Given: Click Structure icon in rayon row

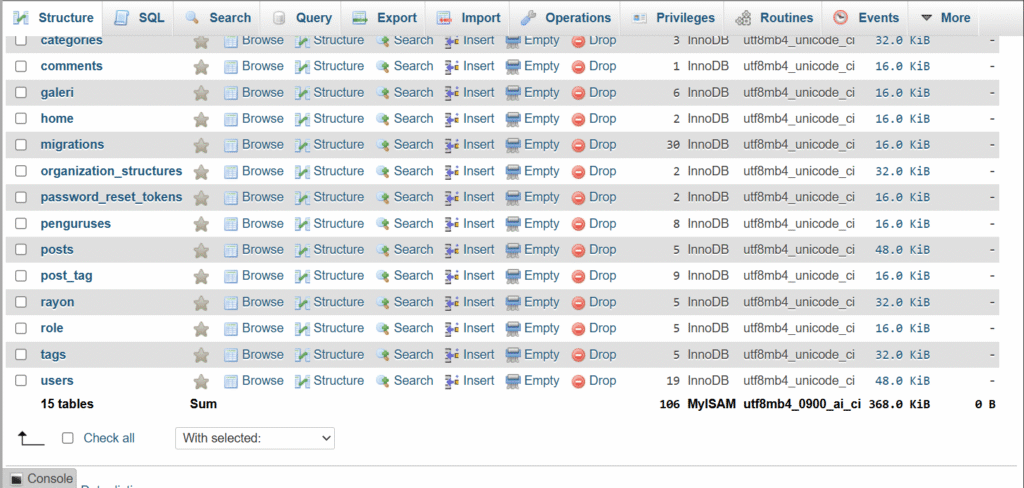Looking at the screenshot, I should 302,302.
